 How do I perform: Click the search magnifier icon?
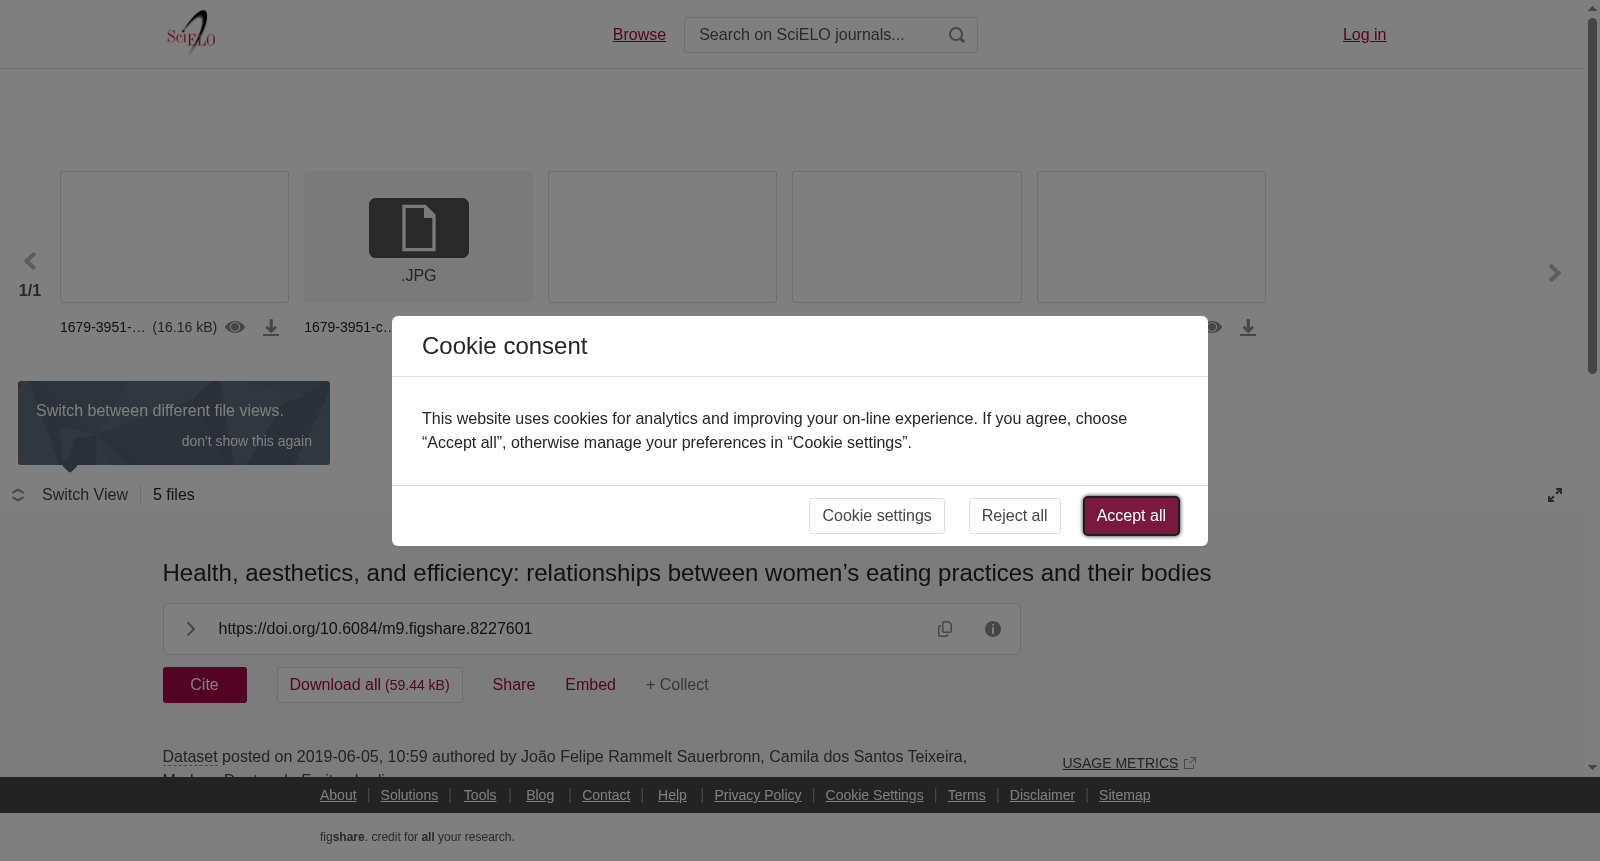click(957, 35)
